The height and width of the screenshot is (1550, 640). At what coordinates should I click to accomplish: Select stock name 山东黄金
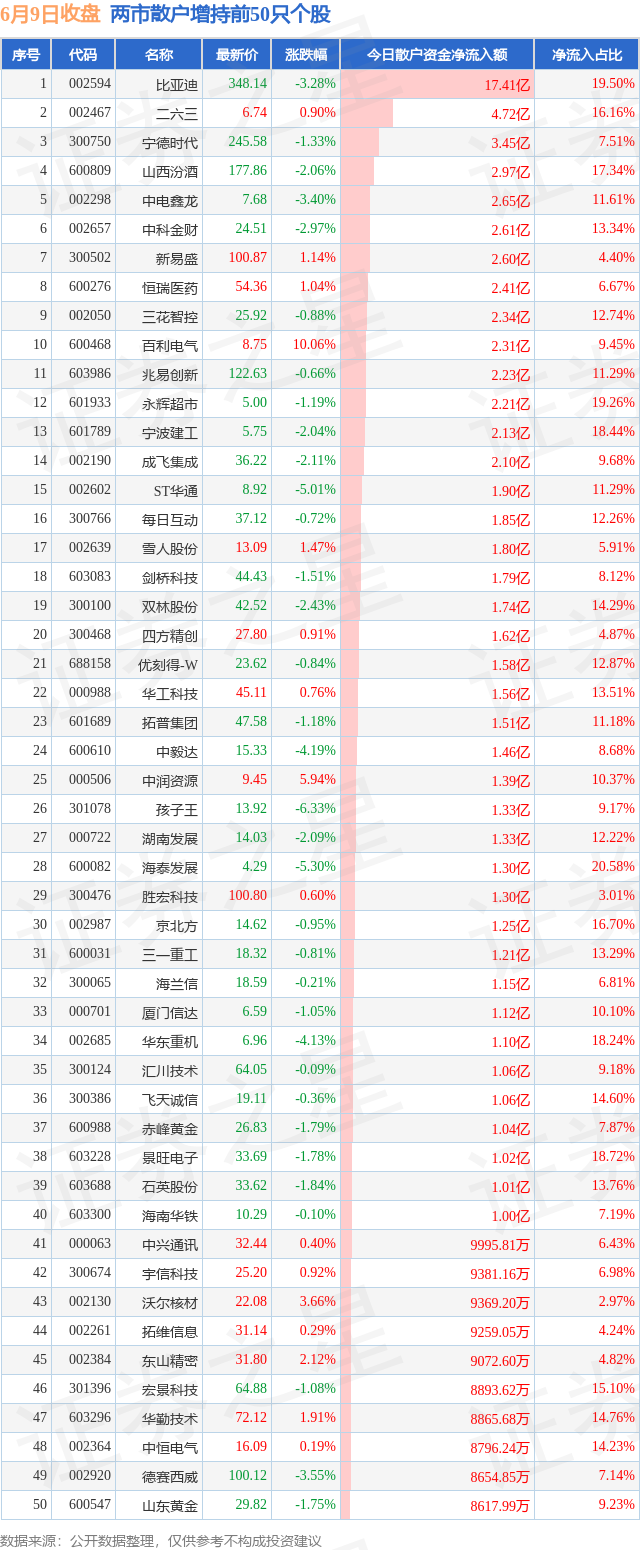(x=170, y=1506)
